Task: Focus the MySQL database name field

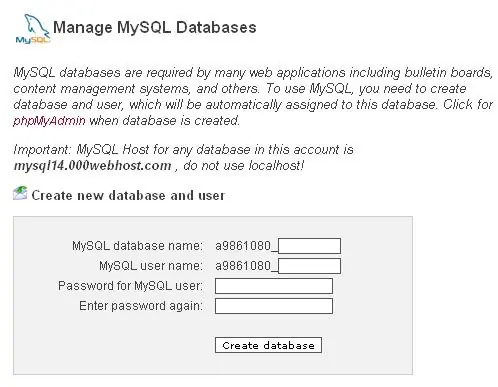Action: [309, 246]
